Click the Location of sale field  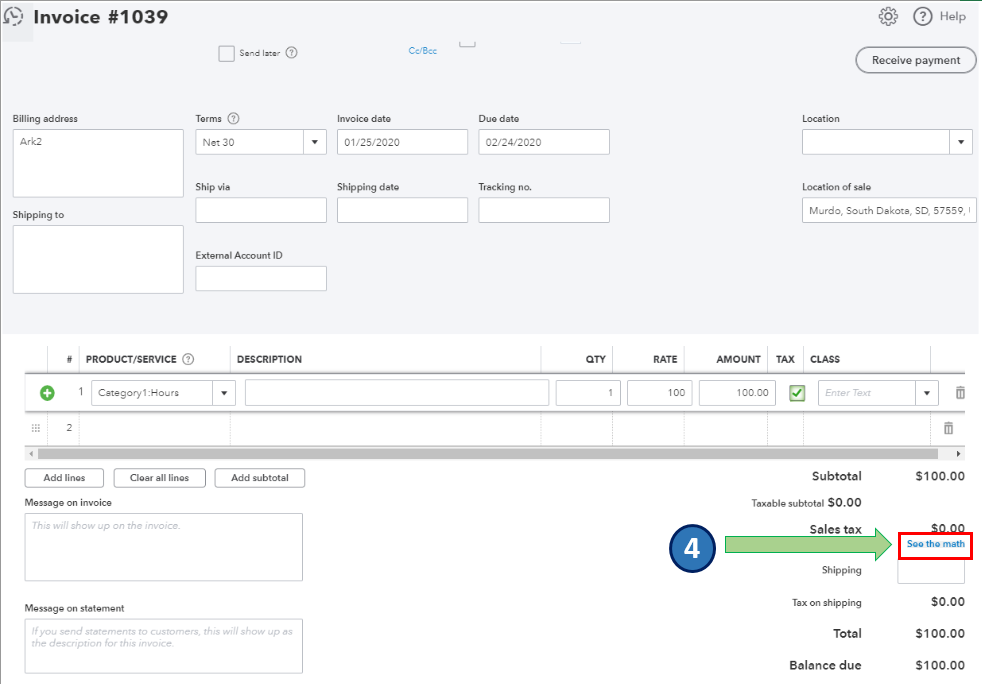tap(889, 210)
